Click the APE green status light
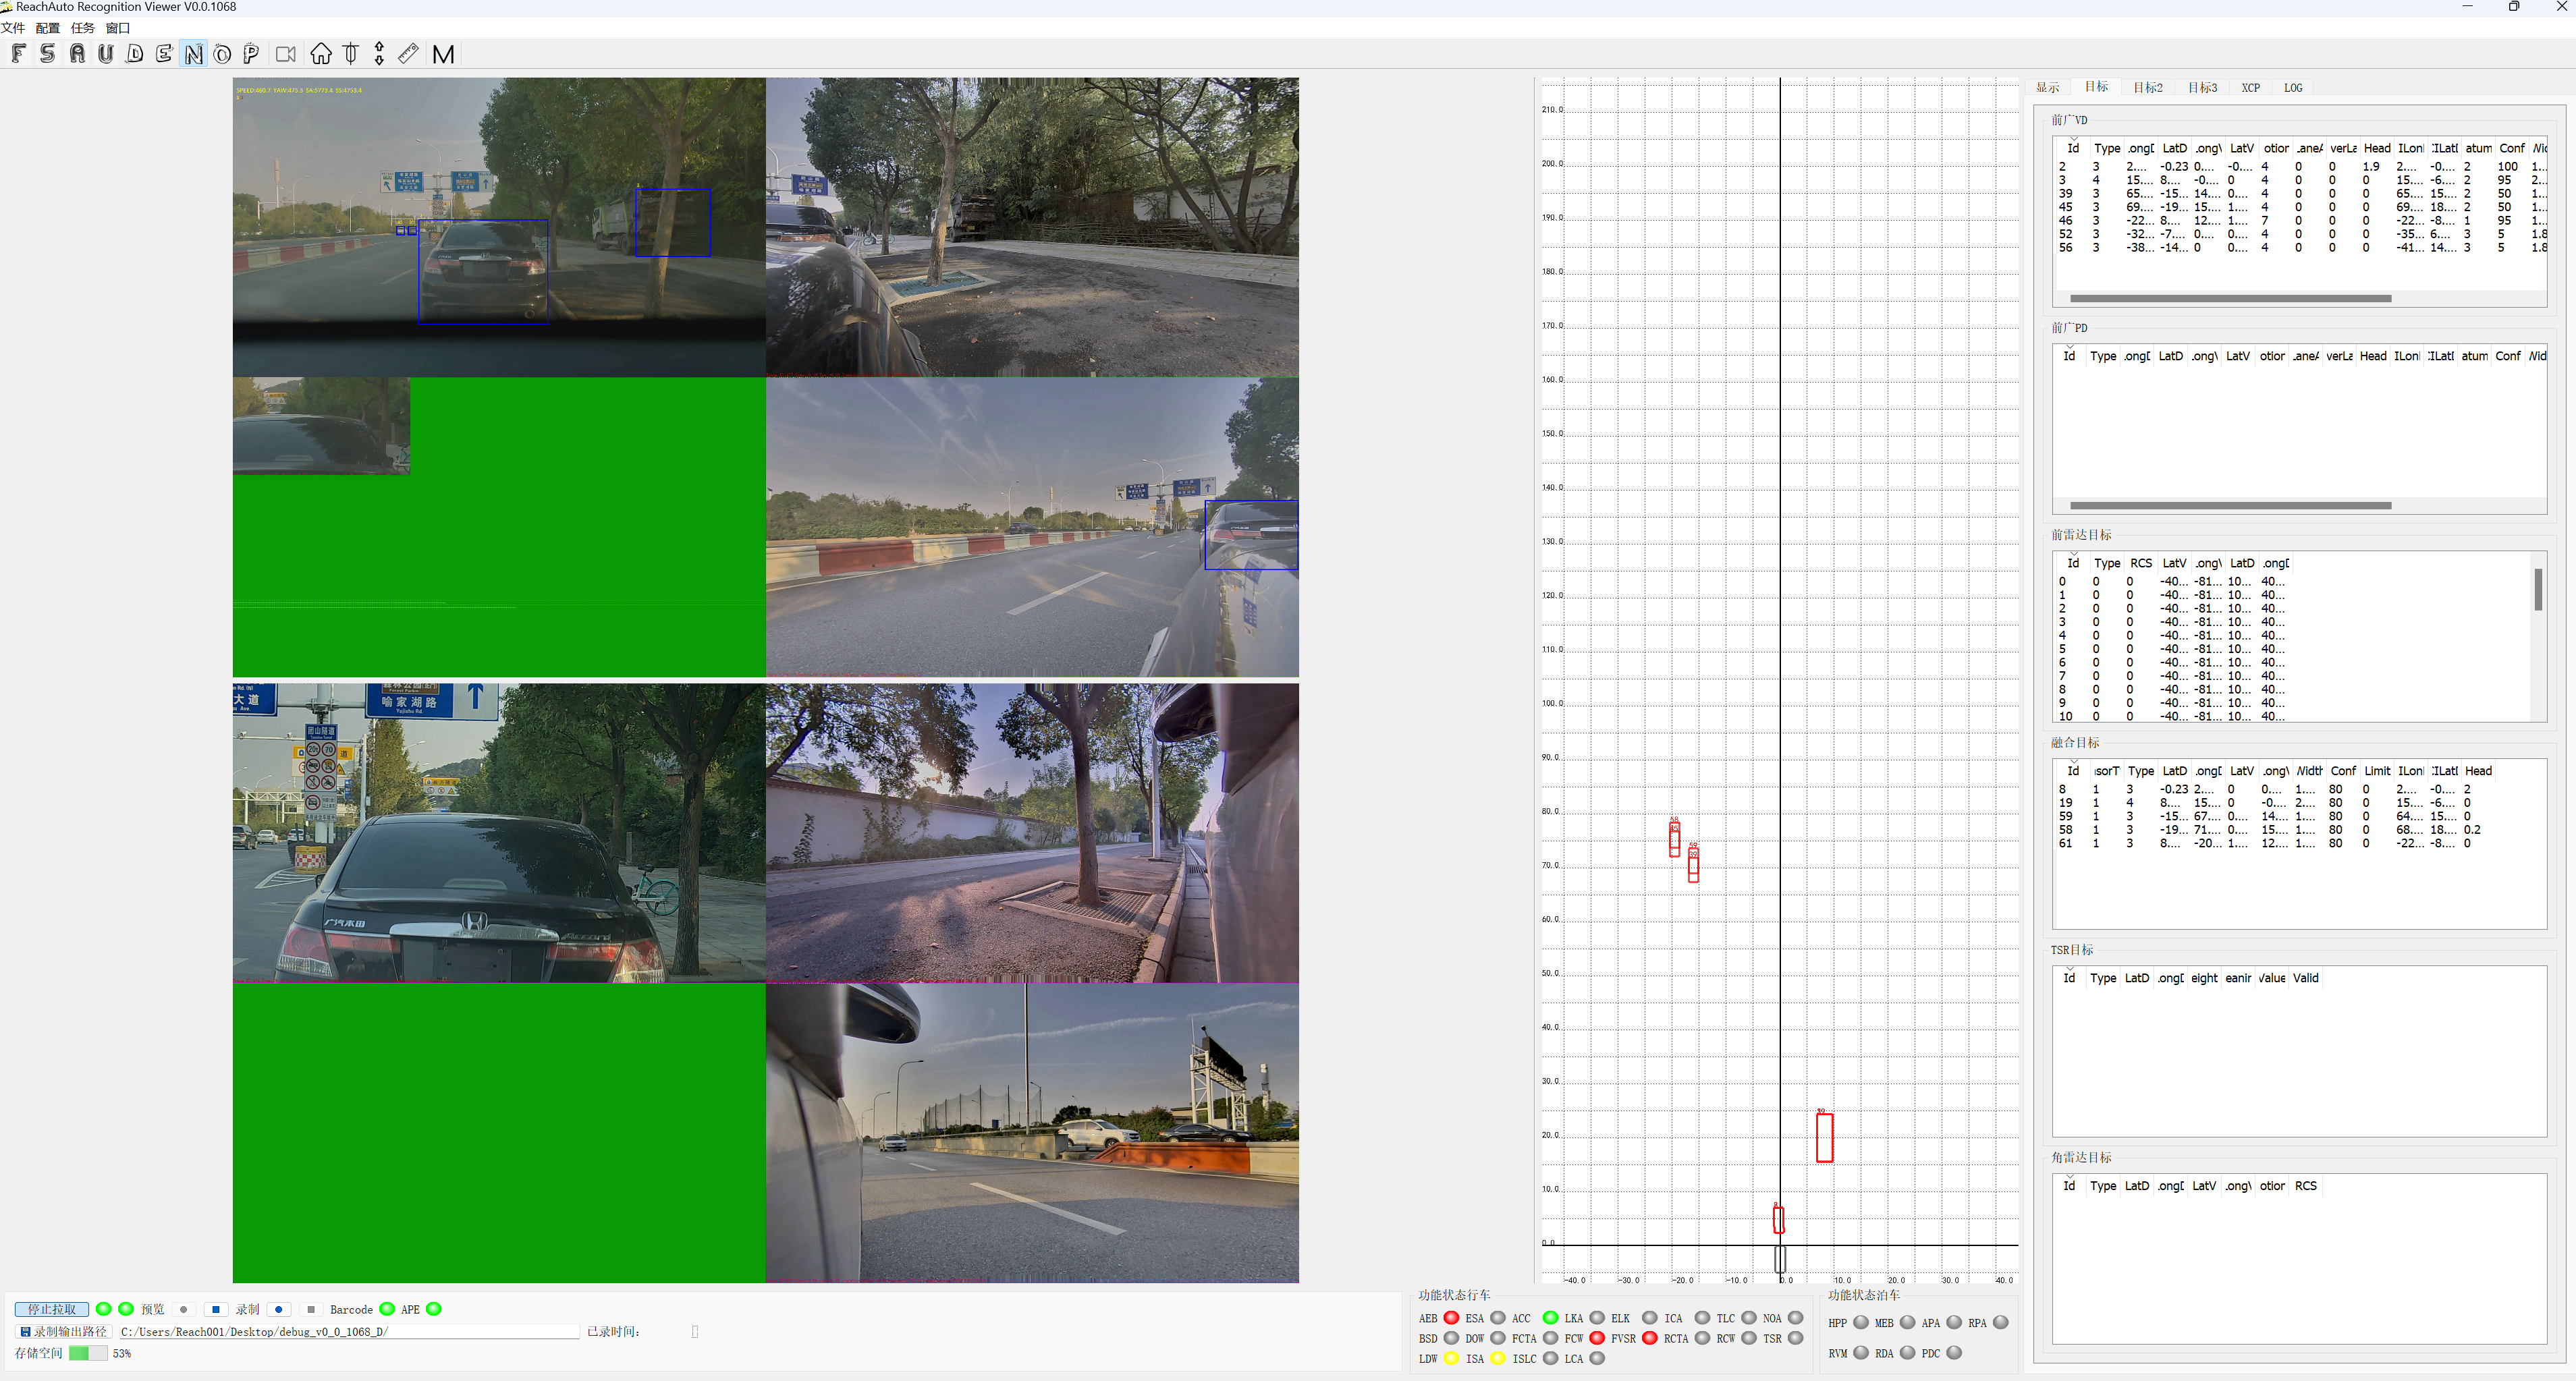The height and width of the screenshot is (1381, 2576). (434, 1309)
